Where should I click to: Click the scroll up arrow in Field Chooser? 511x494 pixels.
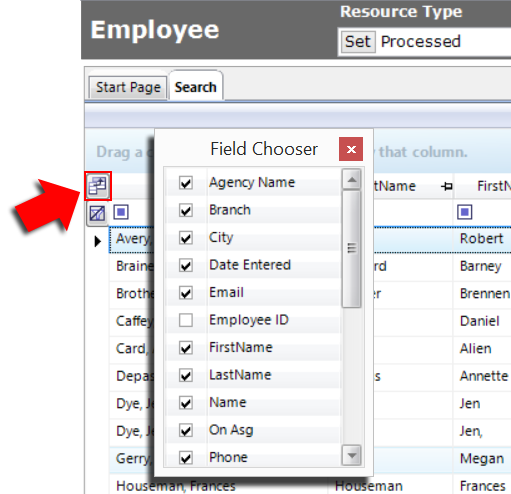click(352, 179)
